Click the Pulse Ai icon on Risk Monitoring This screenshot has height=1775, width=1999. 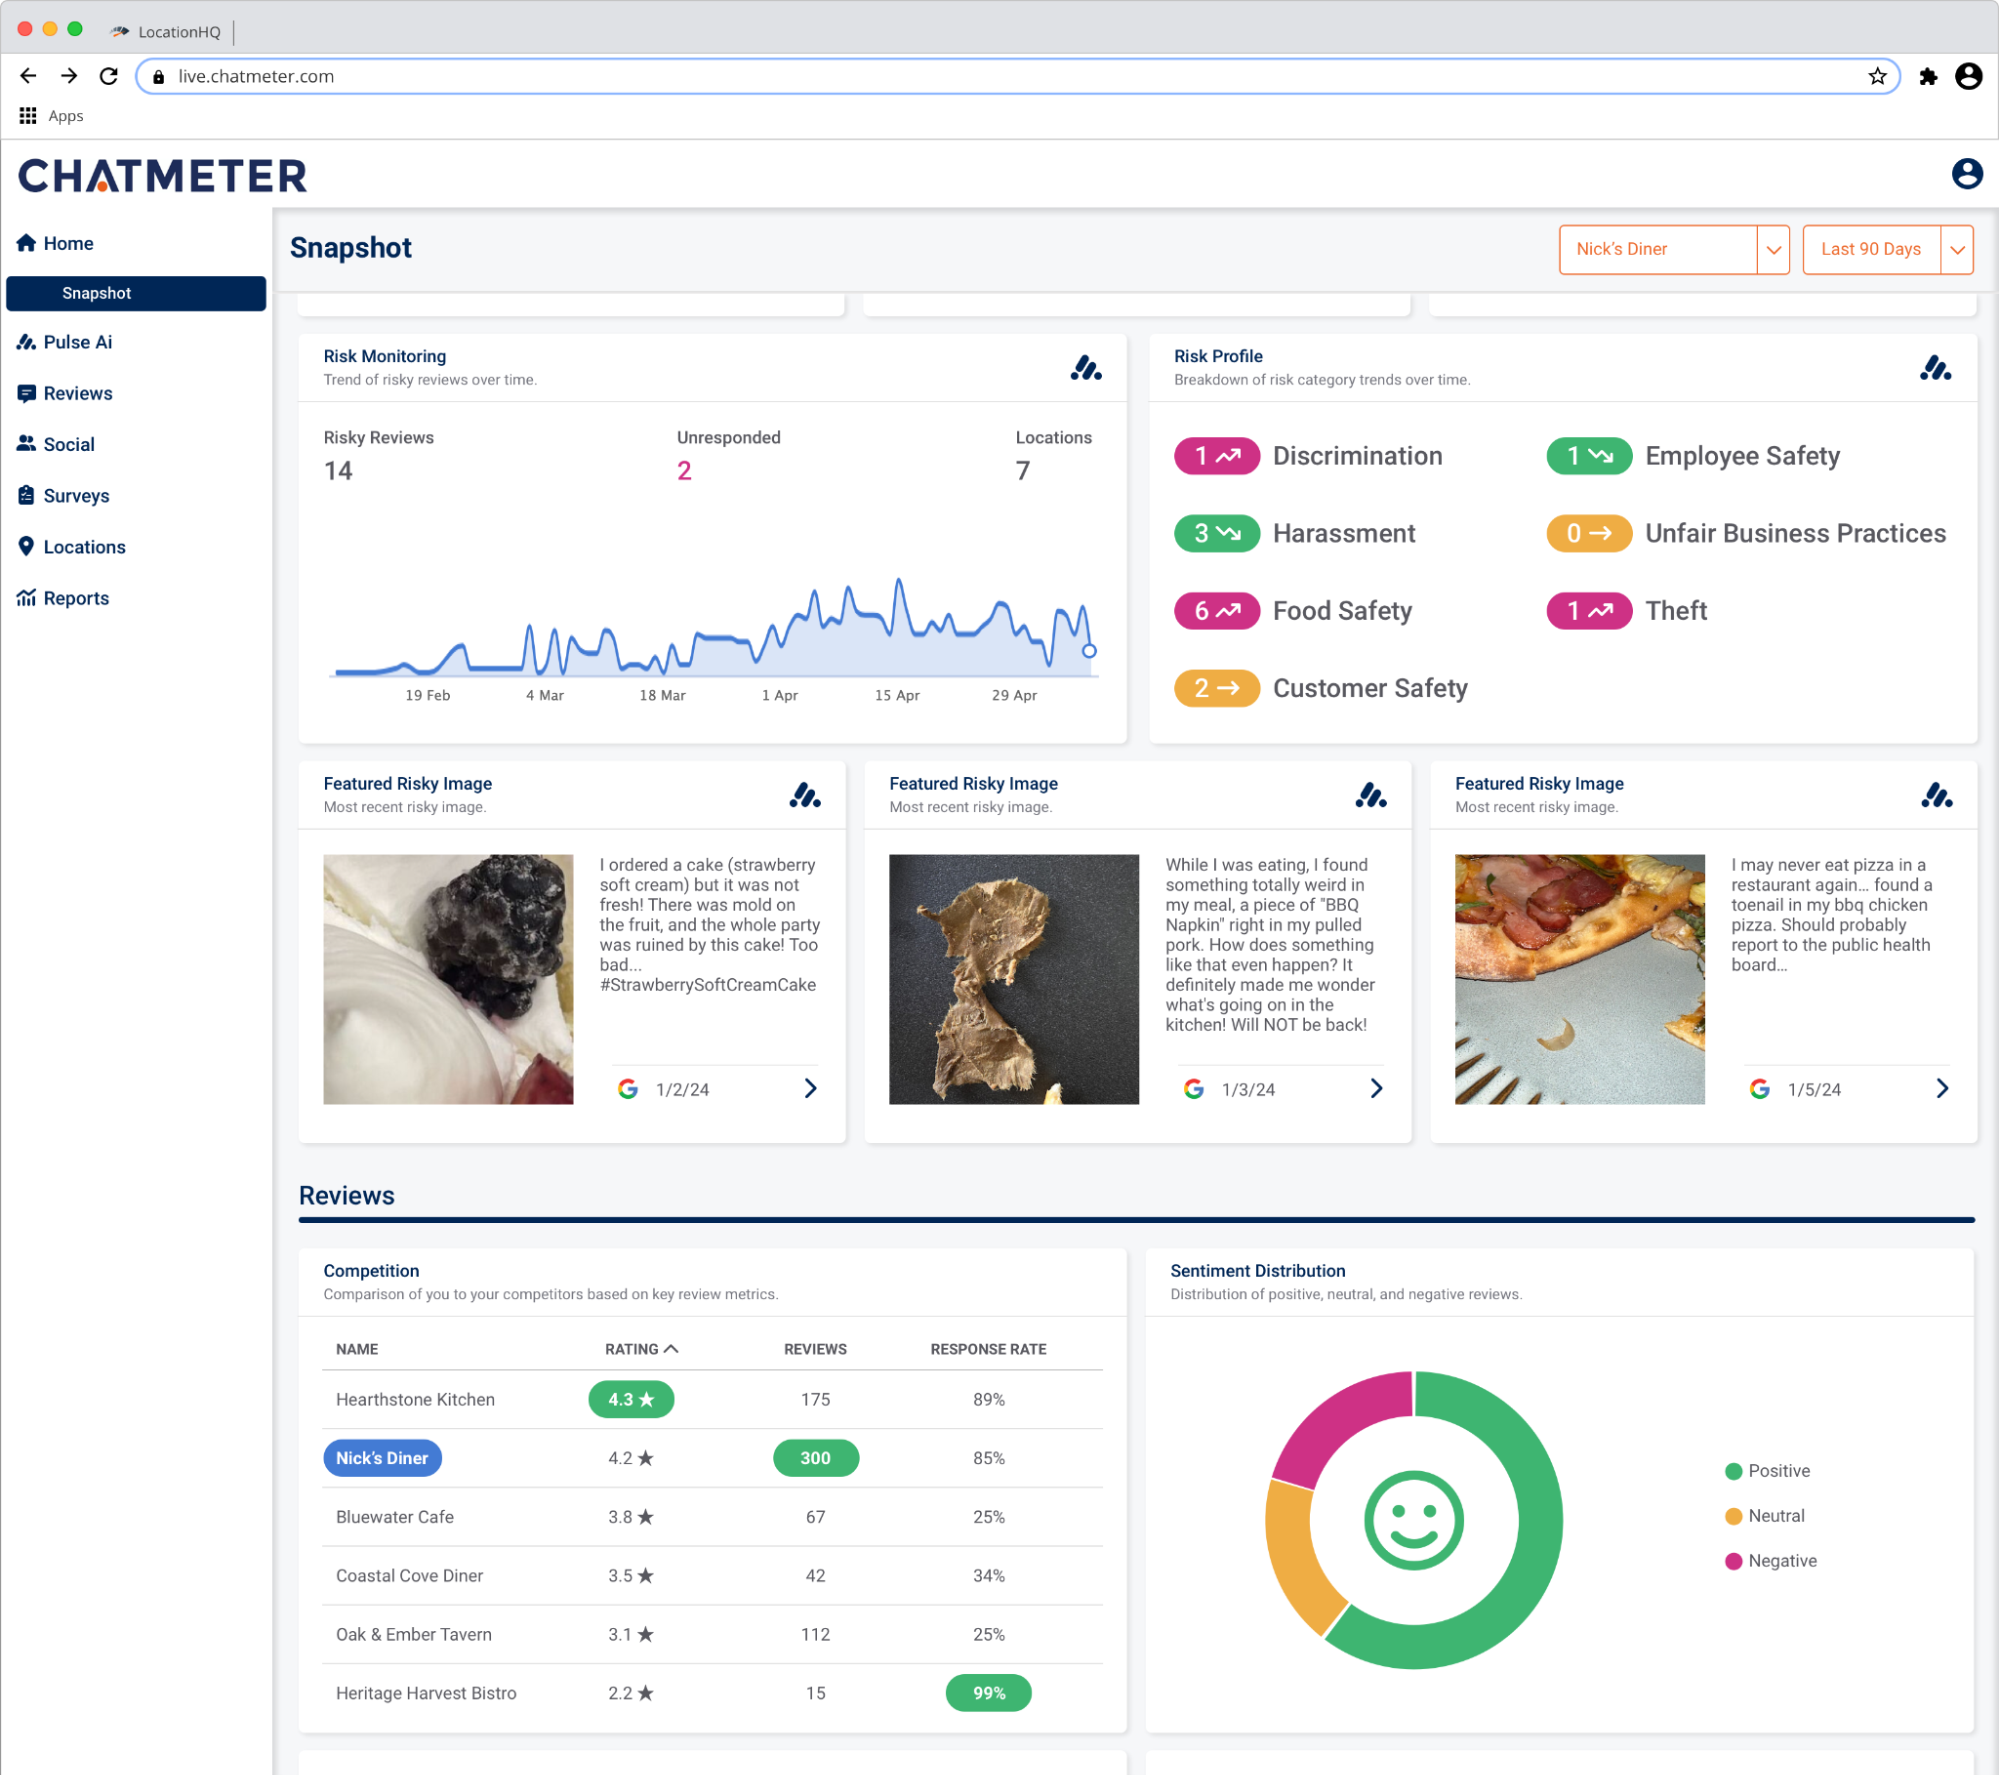click(1086, 368)
